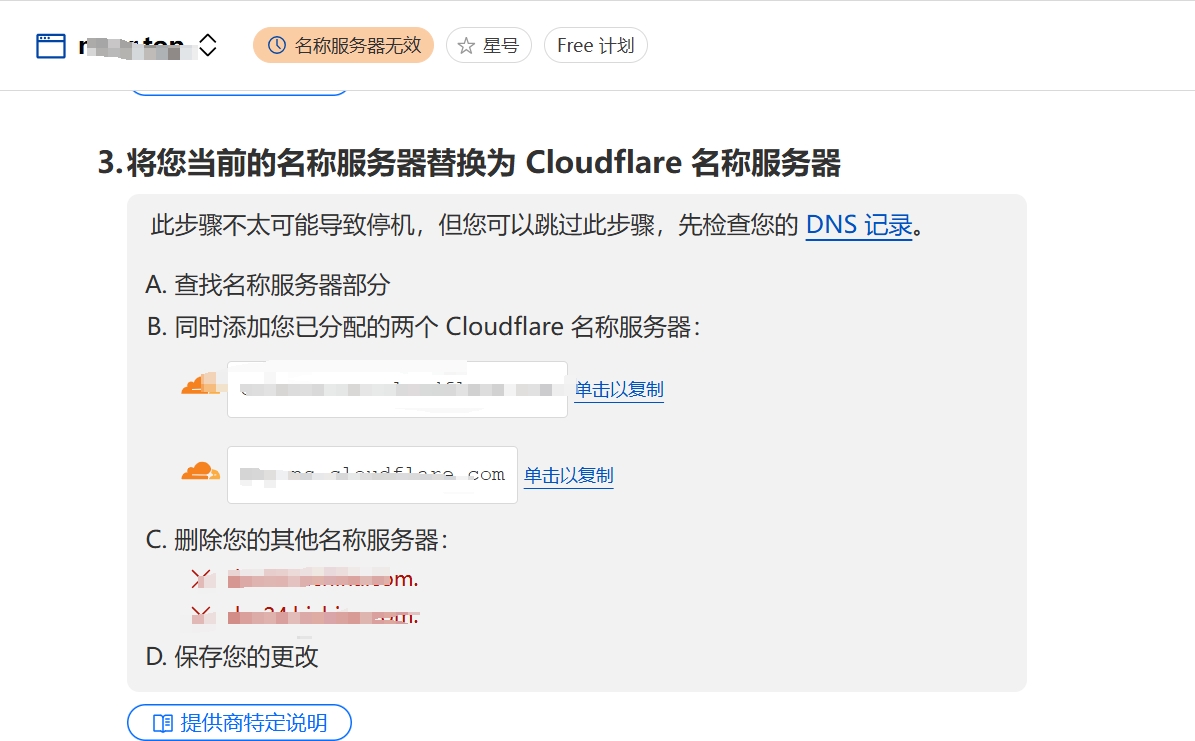Copy the first nameserver via 单击以复制
Viewport: 1195px width, 741px height.
point(619,390)
